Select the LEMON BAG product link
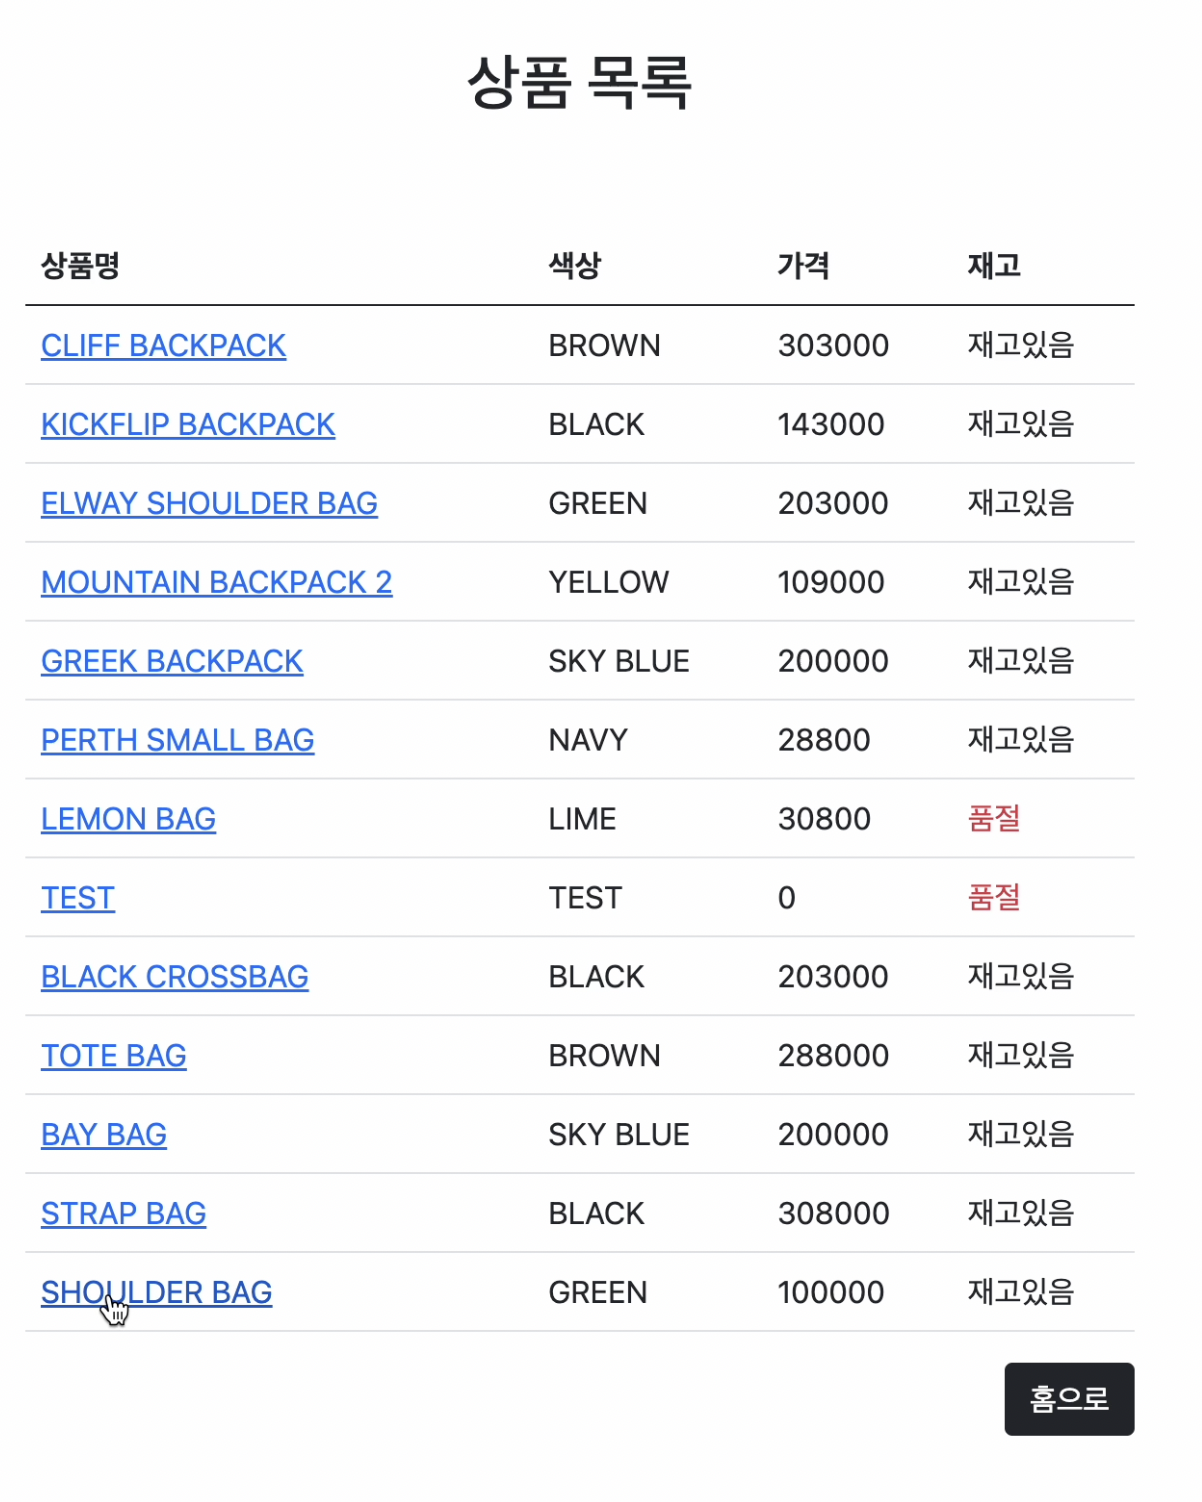This screenshot has height=1502, width=1202. click(x=128, y=819)
